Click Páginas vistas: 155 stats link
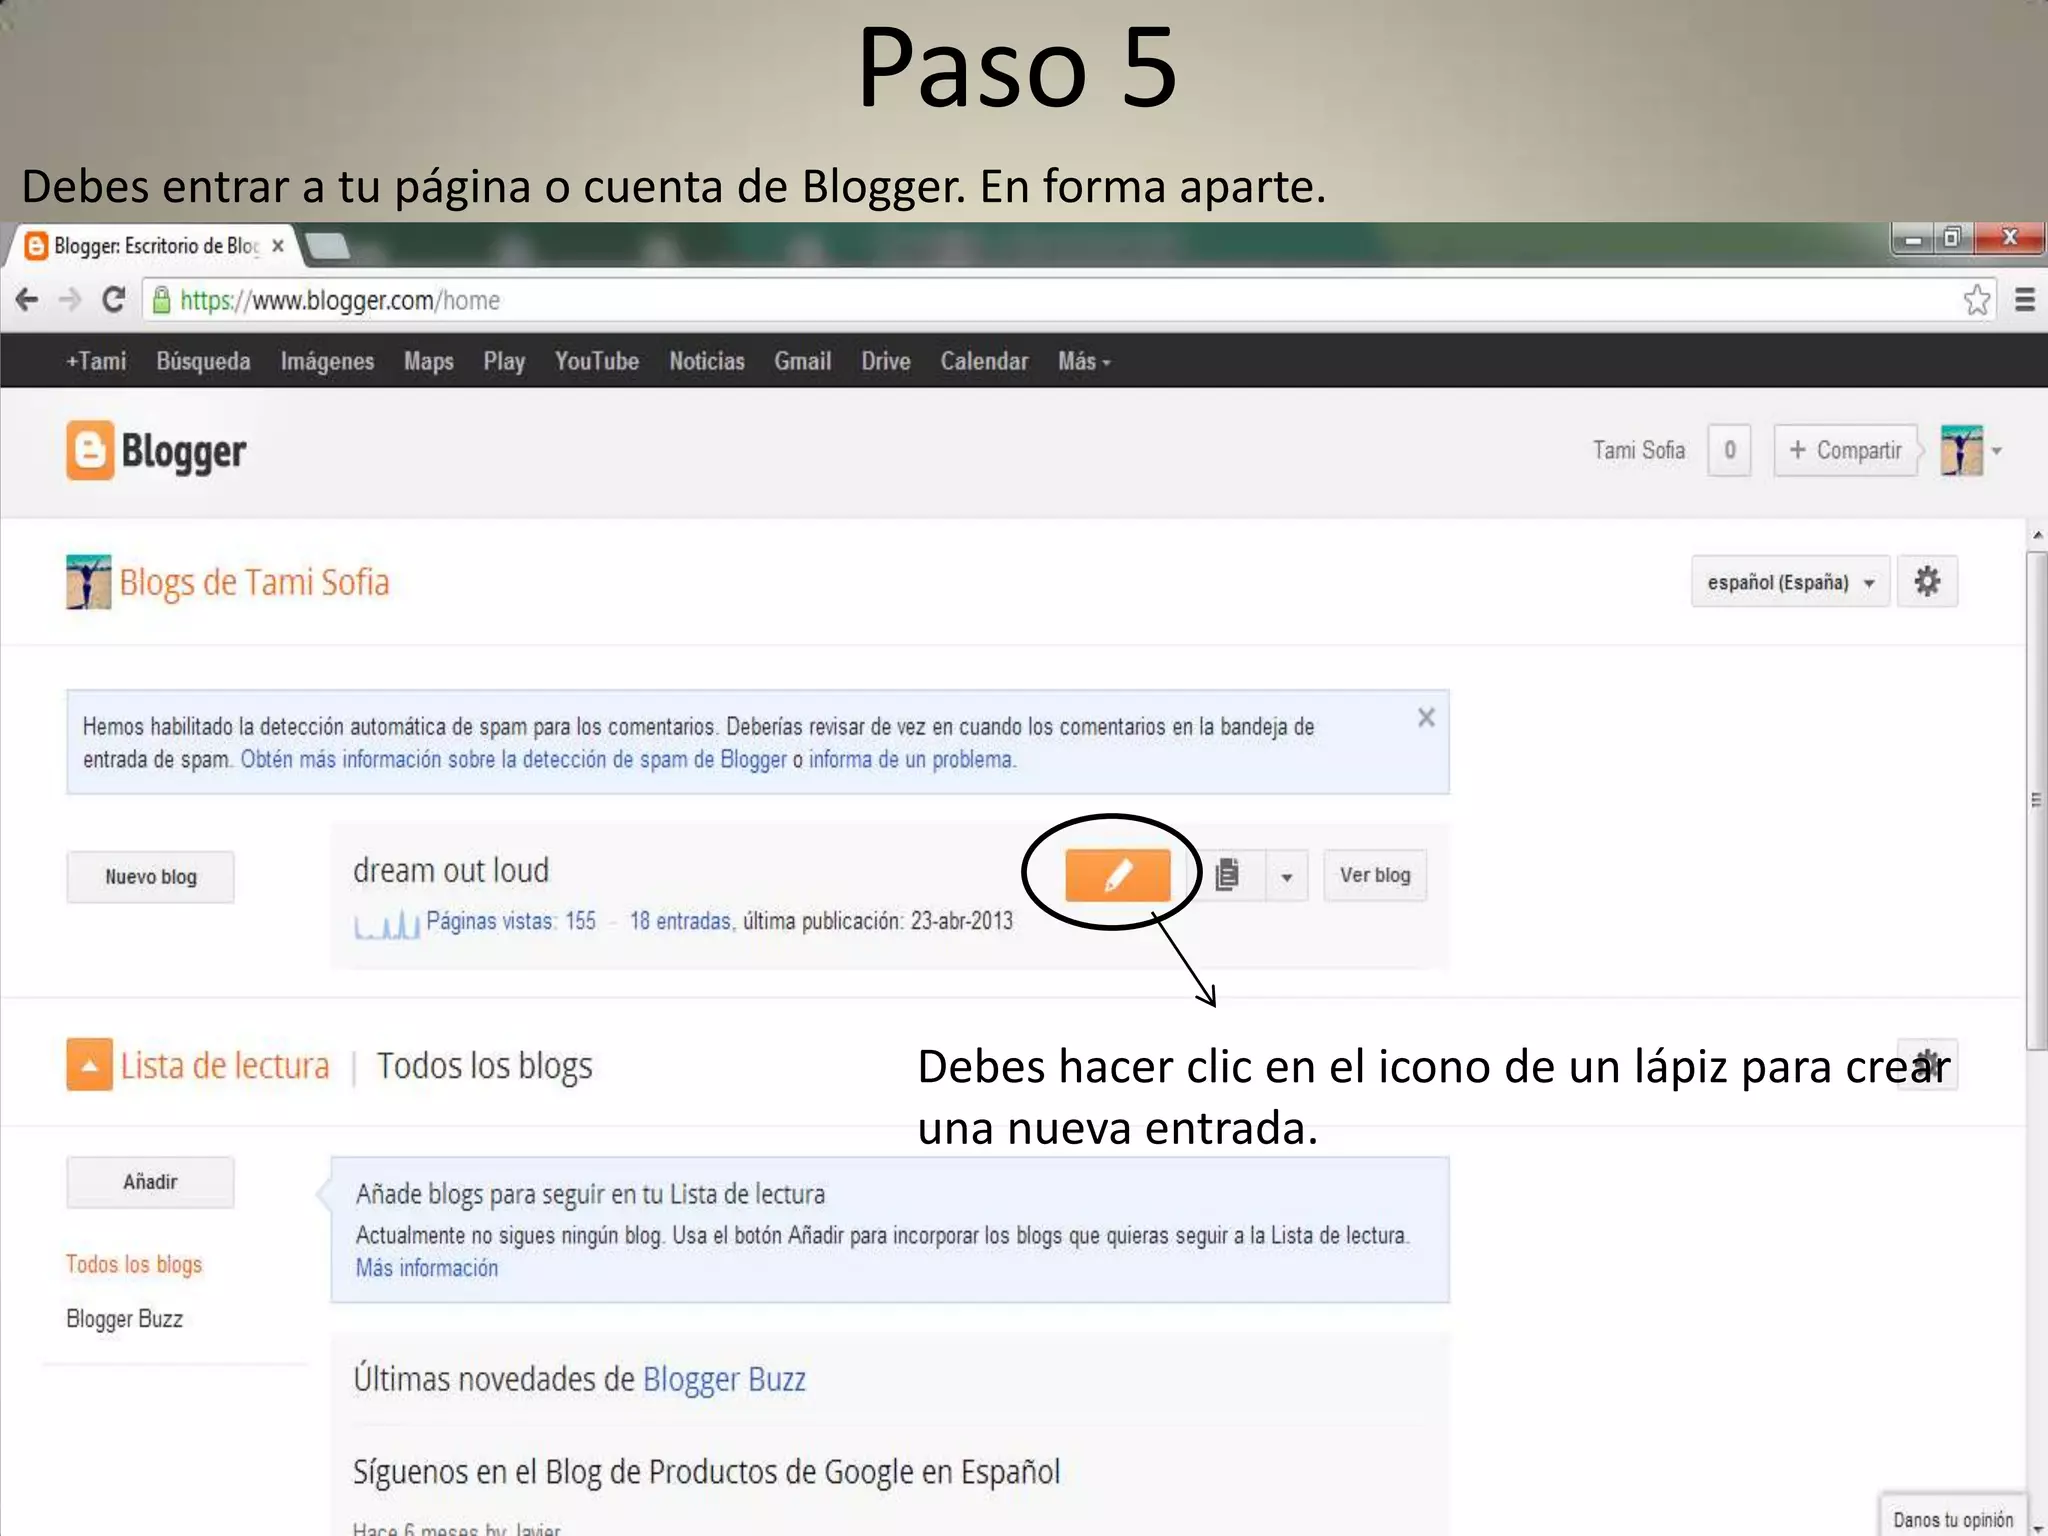Screen dimensions: 2048x1536 pos(511,921)
